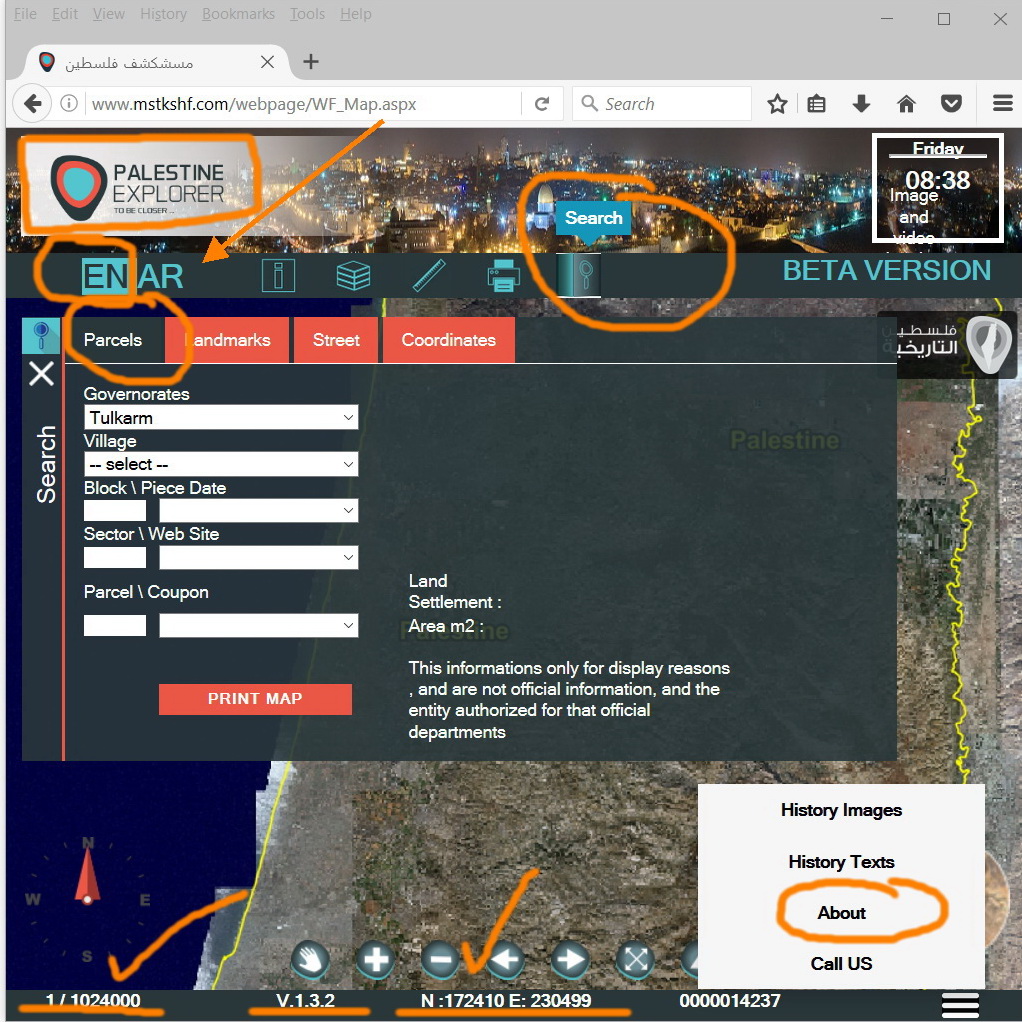Open browser downloads arrow
Screen dimensions: 1022x1022
coord(861,104)
